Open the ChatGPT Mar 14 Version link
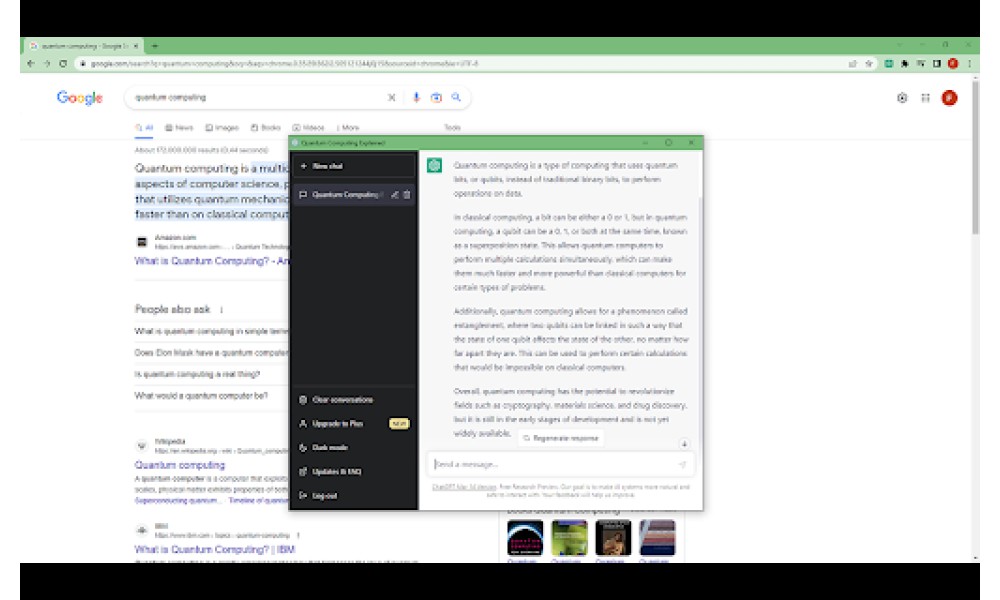Viewport: 1000px width, 600px height. click(464, 487)
